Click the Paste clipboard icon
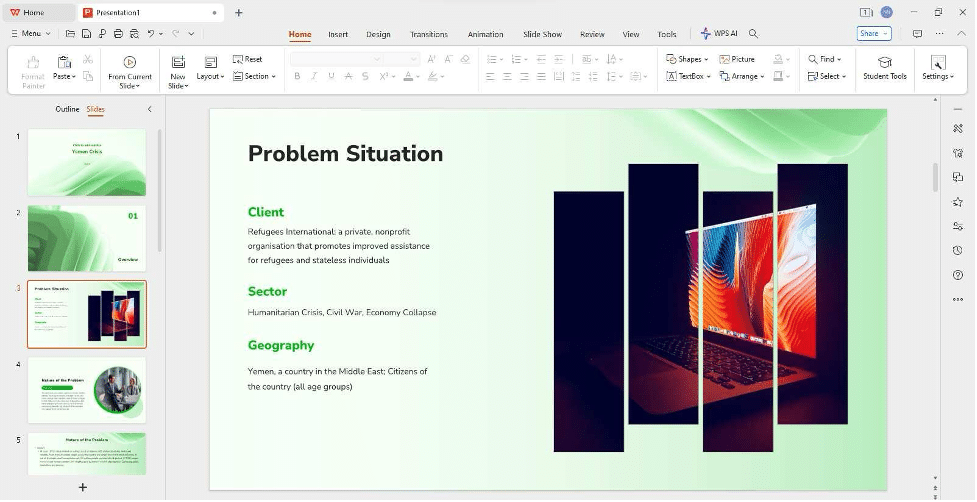The width and height of the screenshot is (977, 502). point(64,62)
